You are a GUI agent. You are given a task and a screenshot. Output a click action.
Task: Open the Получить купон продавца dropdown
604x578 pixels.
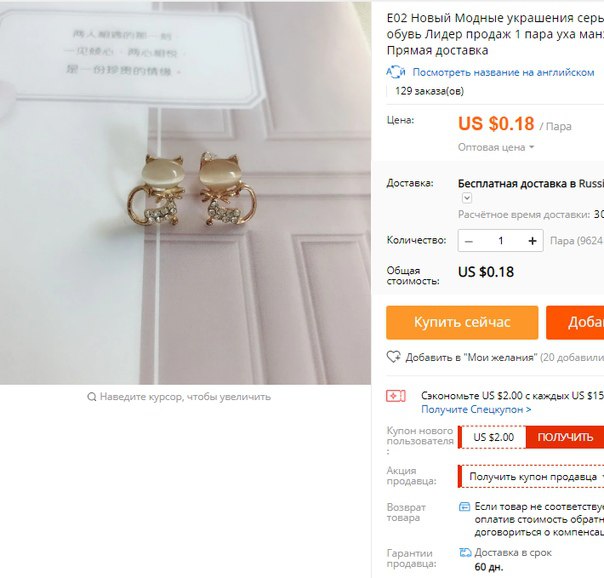point(533,477)
